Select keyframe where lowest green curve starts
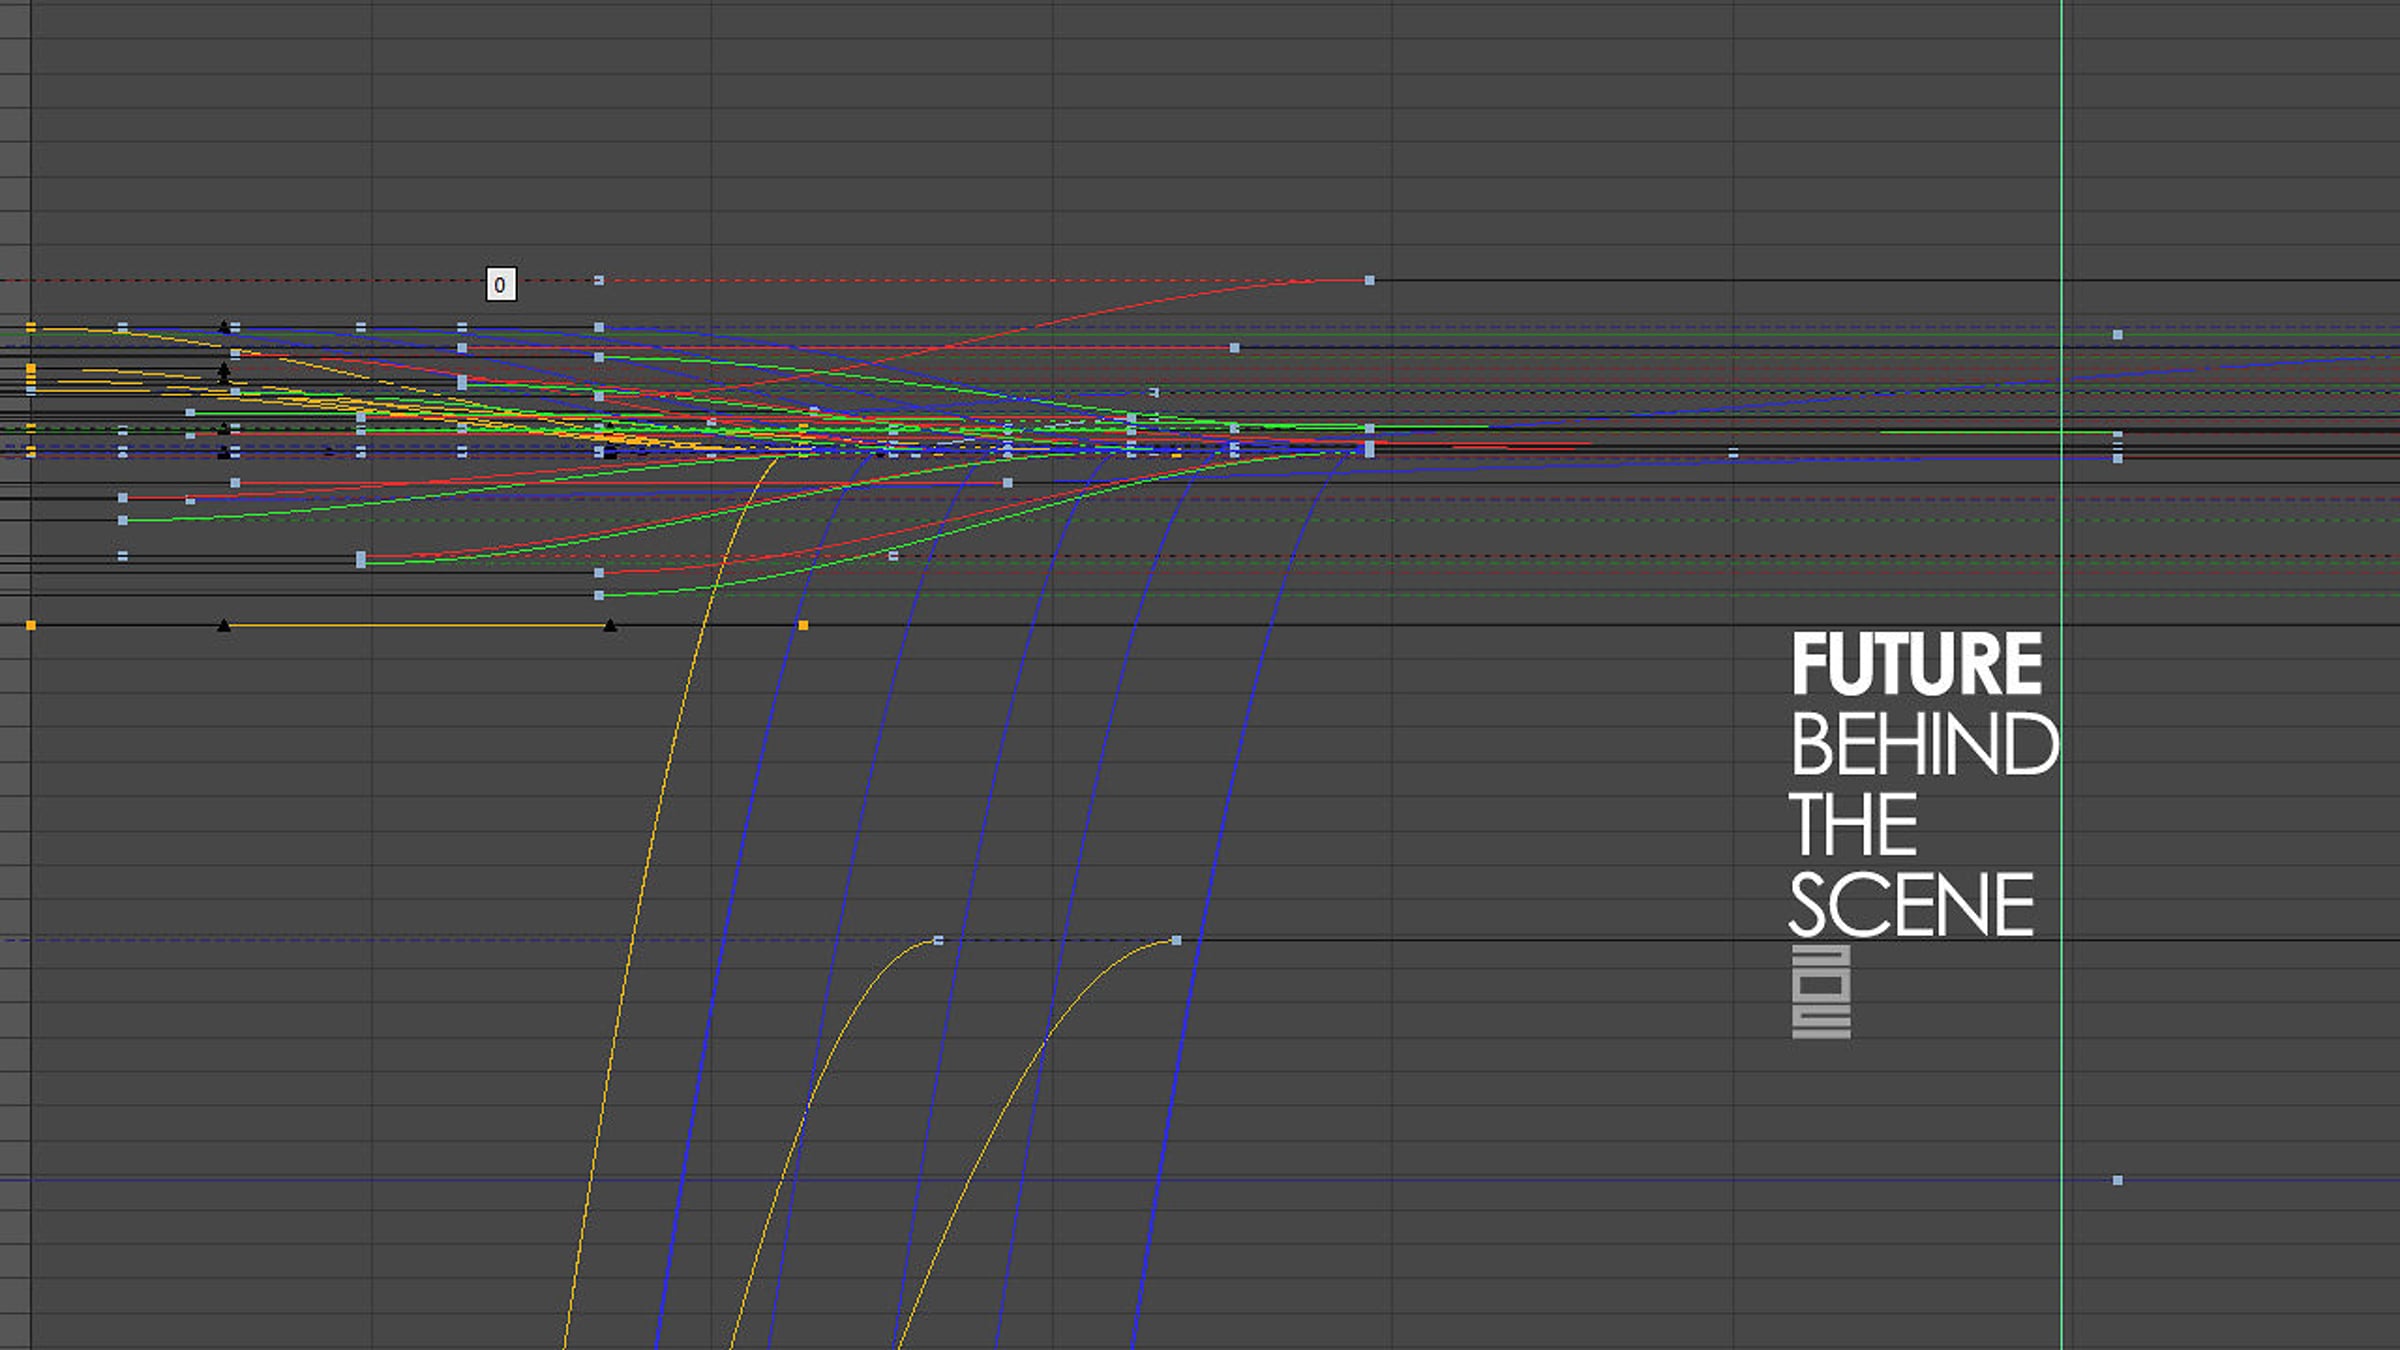 pos(599,596)
